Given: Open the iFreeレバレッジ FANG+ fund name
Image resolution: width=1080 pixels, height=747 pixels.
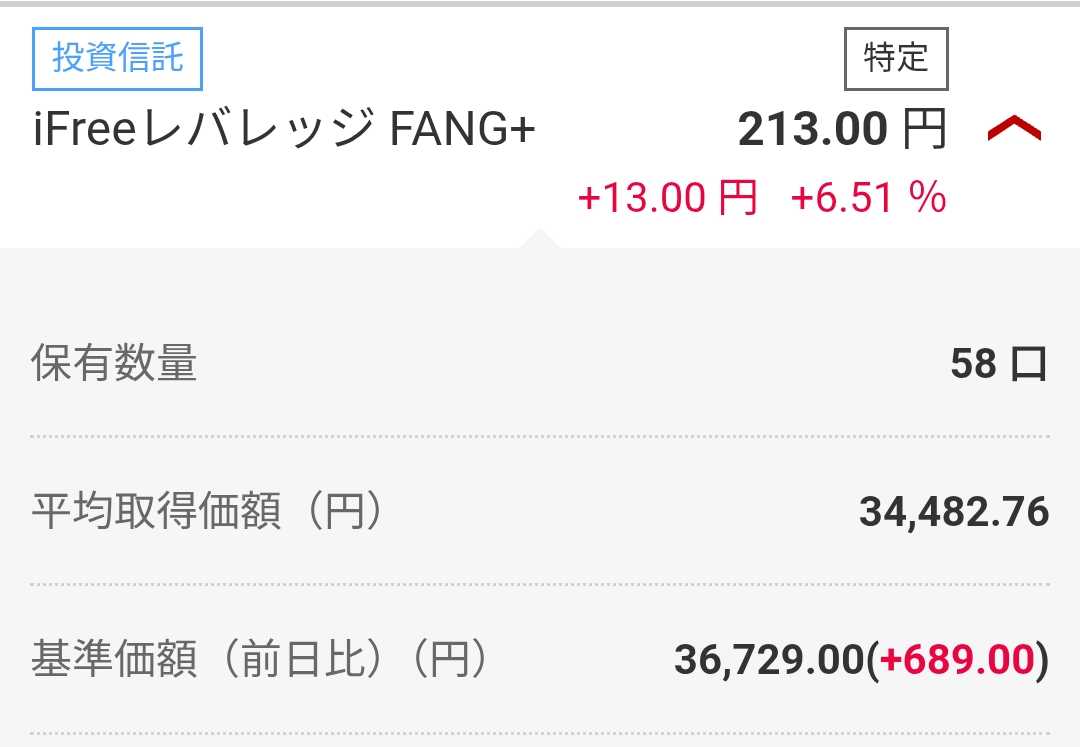Looking at the screenshot, I should point(285,131).
